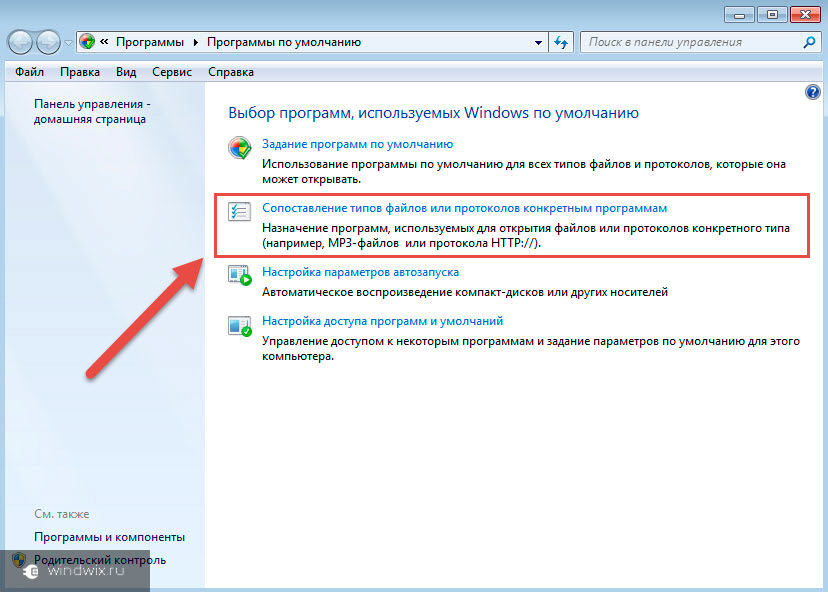Open Настройка параметров автозапуска link

(360, 272)
